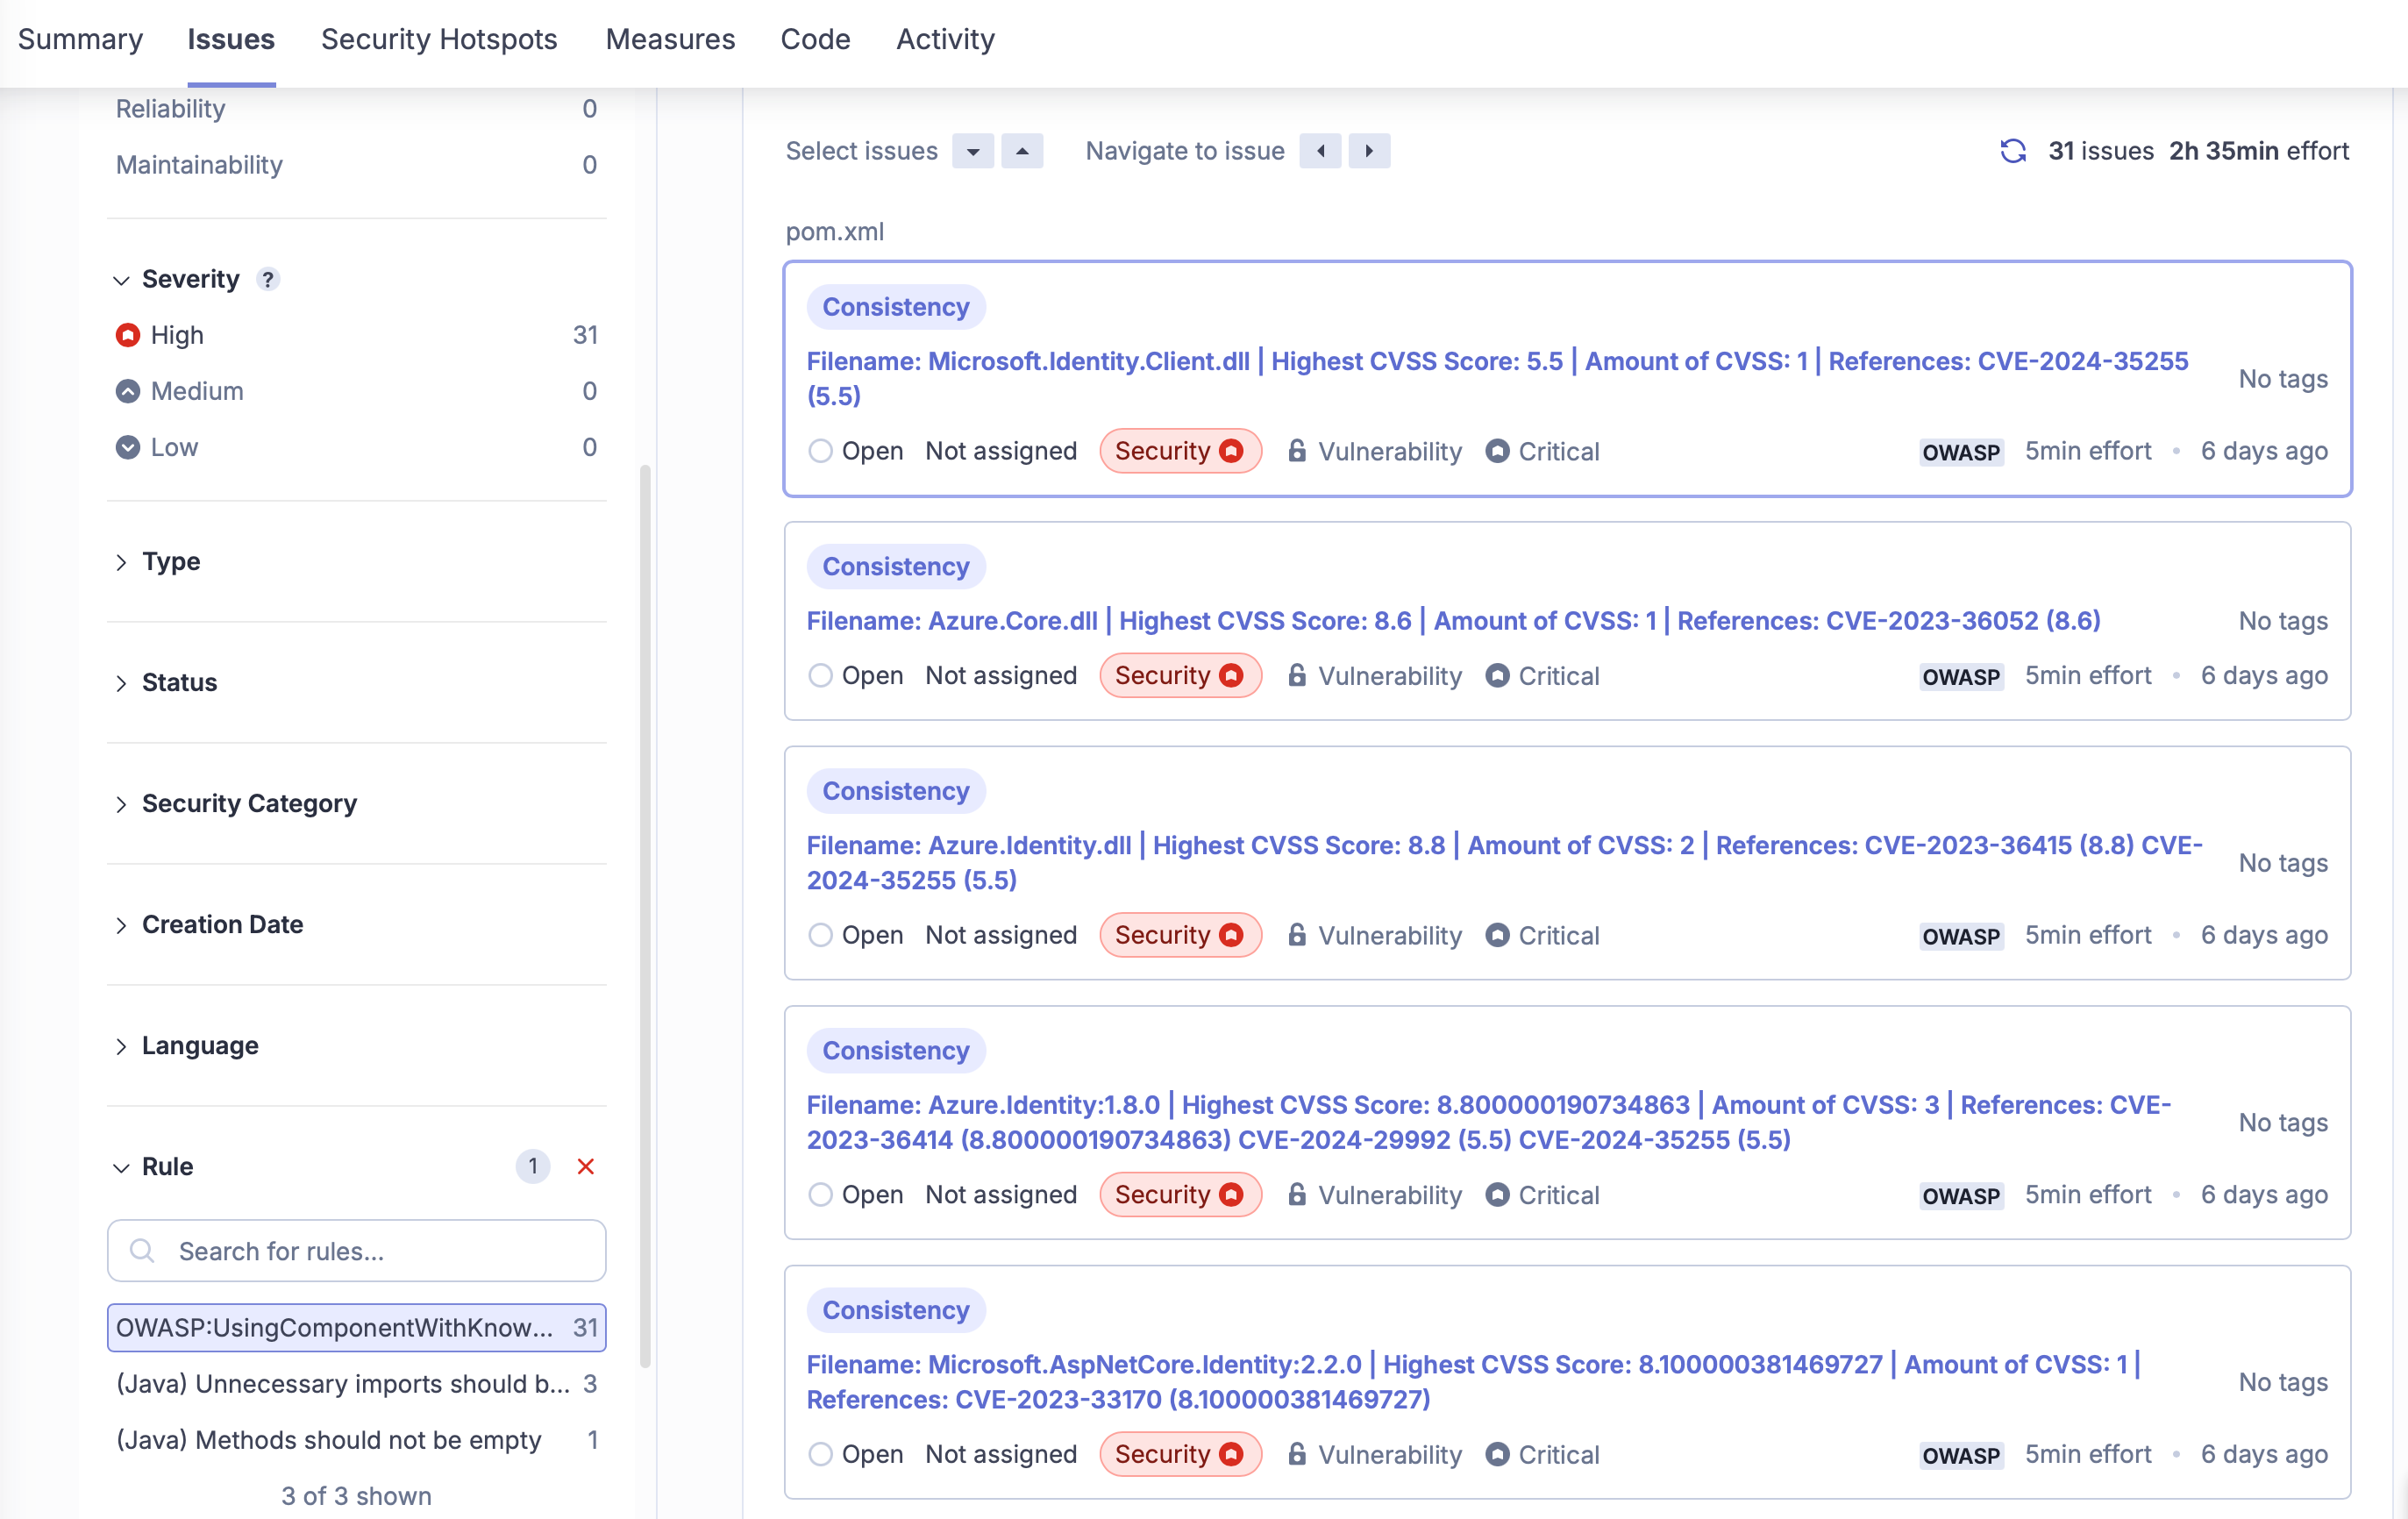Image resolution: width=2408 pixels, height=1519 pixels.
Task: Open the Measures tab
Action: [x=670, y=39]
